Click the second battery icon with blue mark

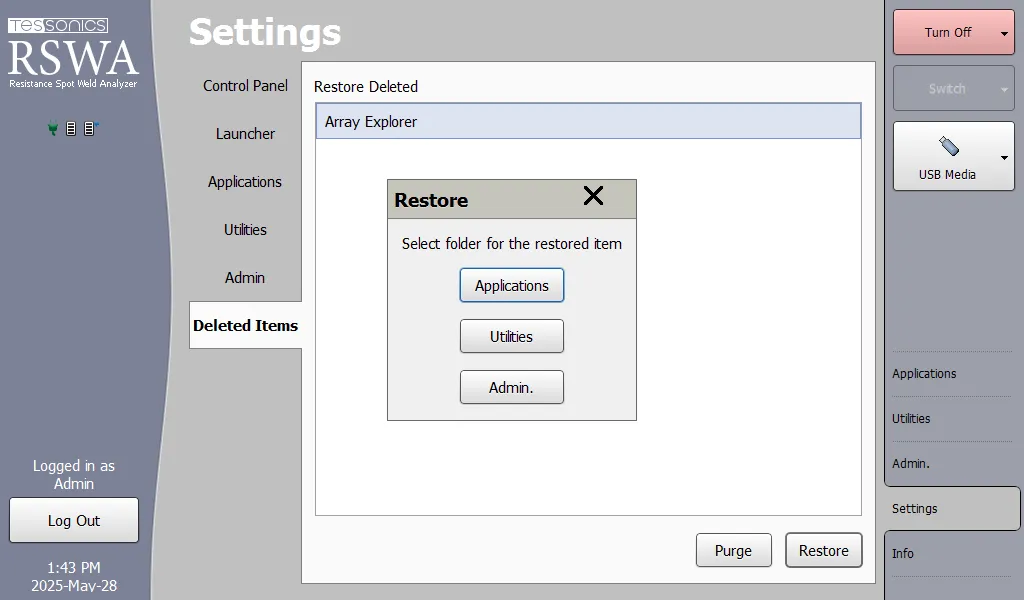click(89, 129)
